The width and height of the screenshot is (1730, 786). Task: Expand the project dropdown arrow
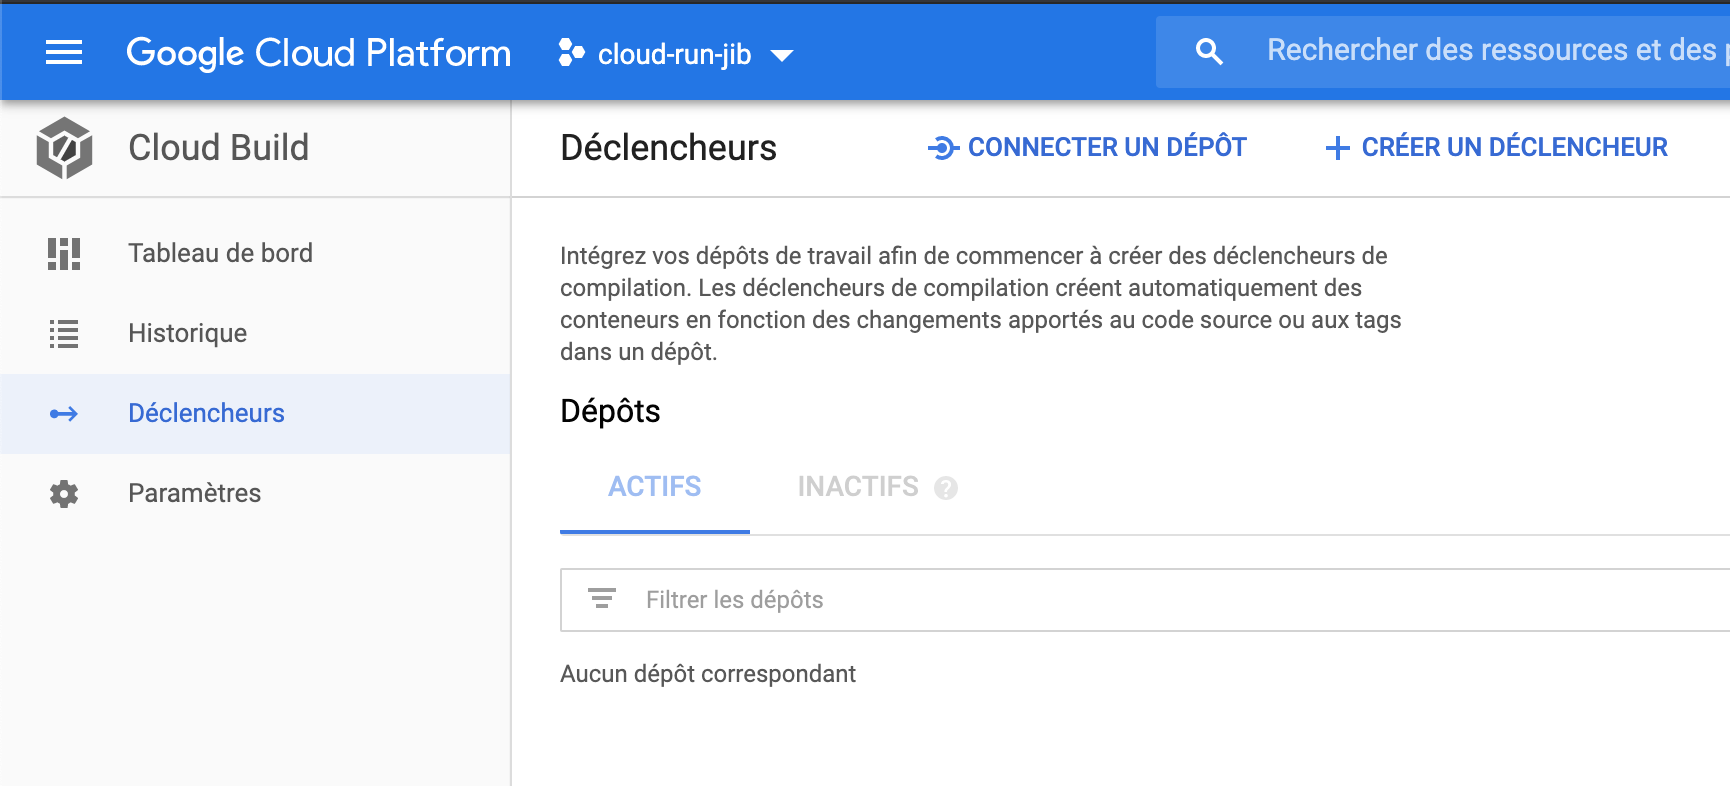pyautogui.click(x=782, y=56)
